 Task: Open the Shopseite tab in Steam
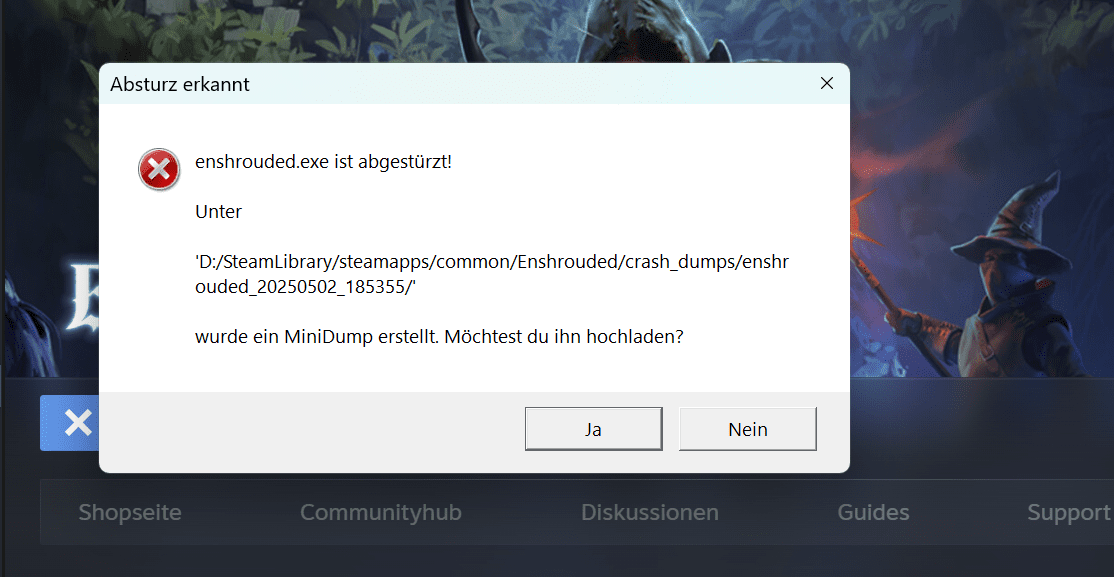click(130, 512)
